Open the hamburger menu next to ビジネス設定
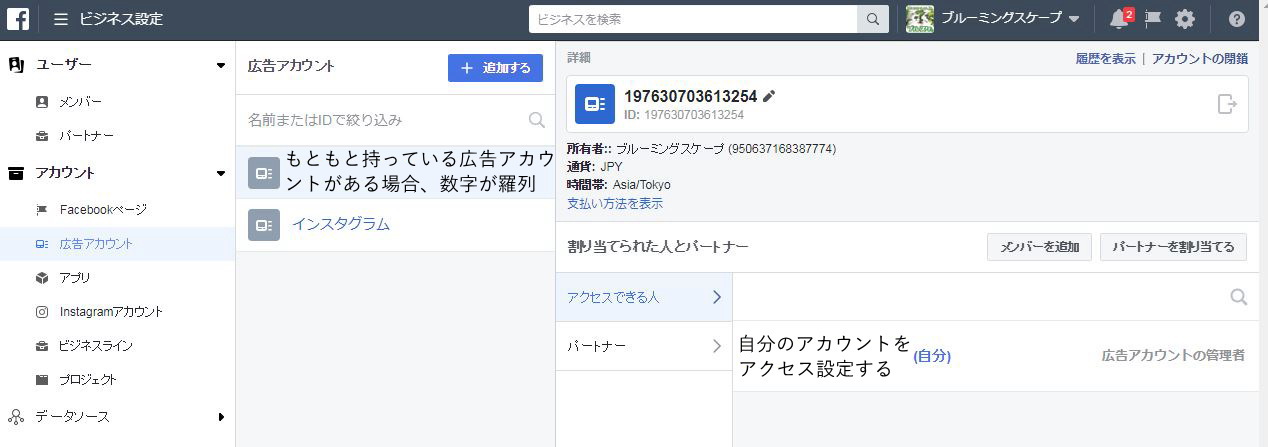This screenshot has height=447, width=1268. [61, 19]
